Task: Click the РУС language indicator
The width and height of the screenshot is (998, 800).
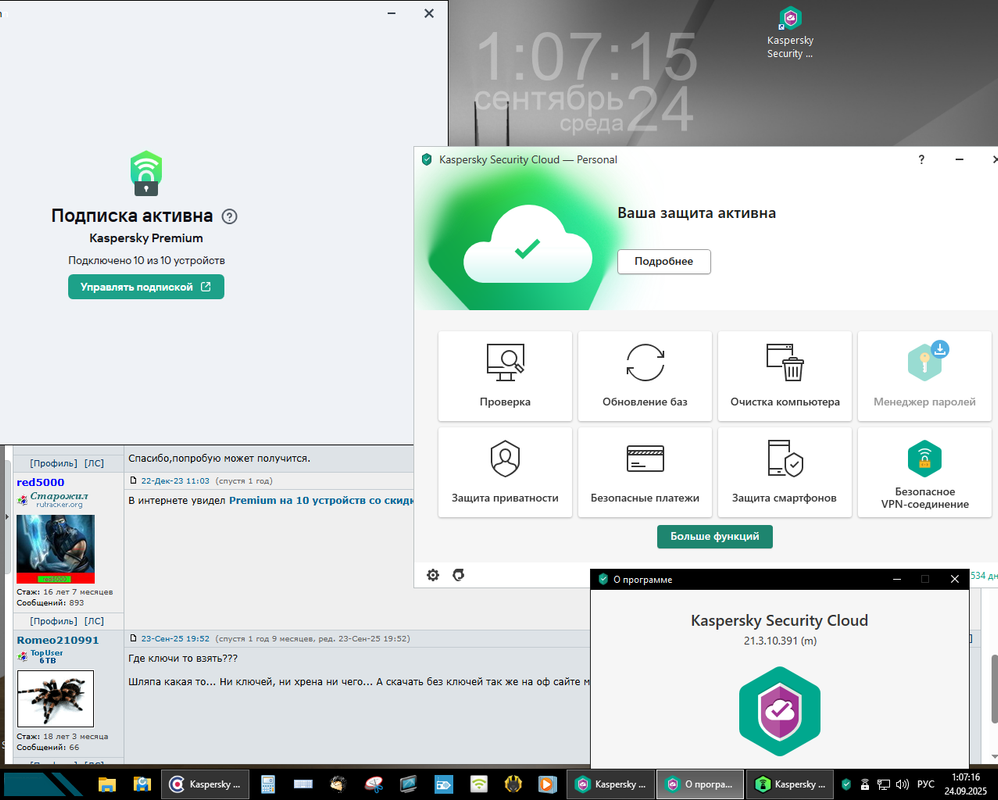Action: click(x=925, y=784)
